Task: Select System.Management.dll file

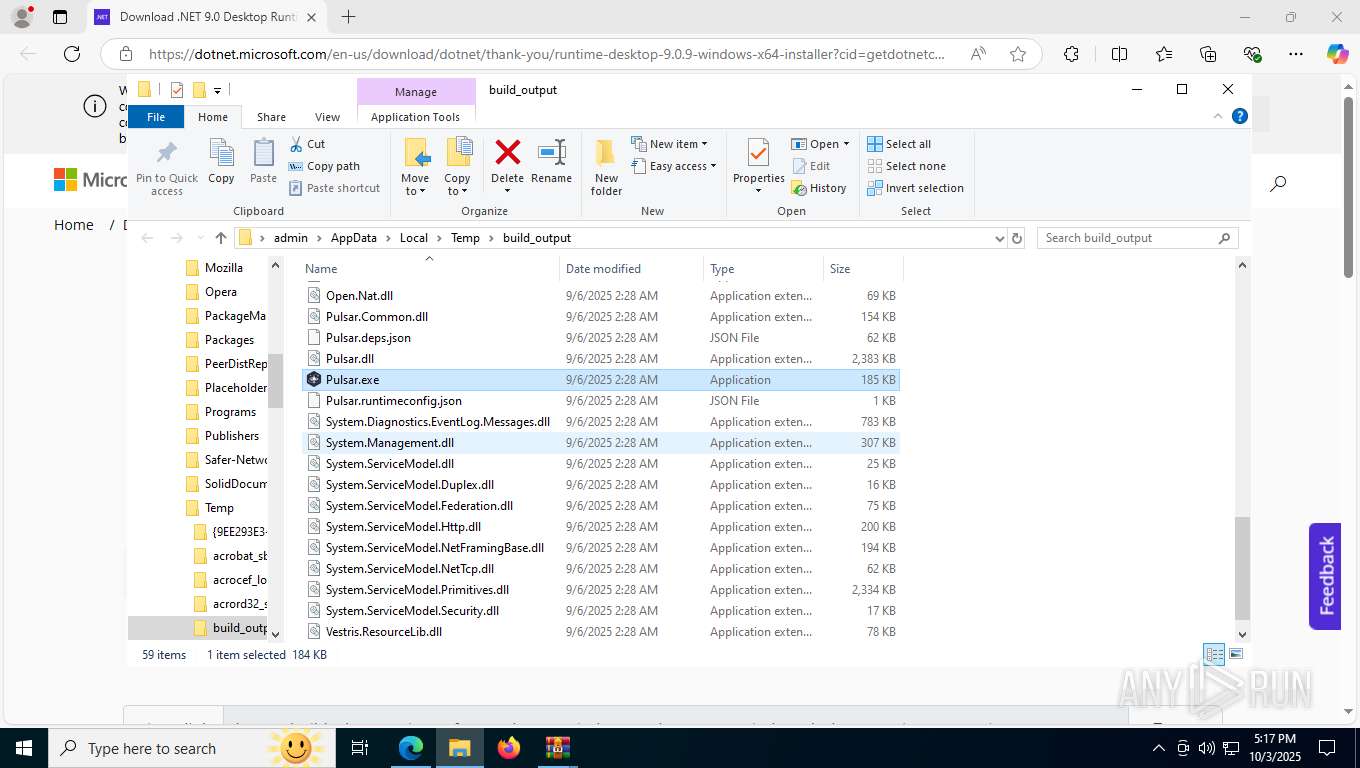Action: pos(600,442)
